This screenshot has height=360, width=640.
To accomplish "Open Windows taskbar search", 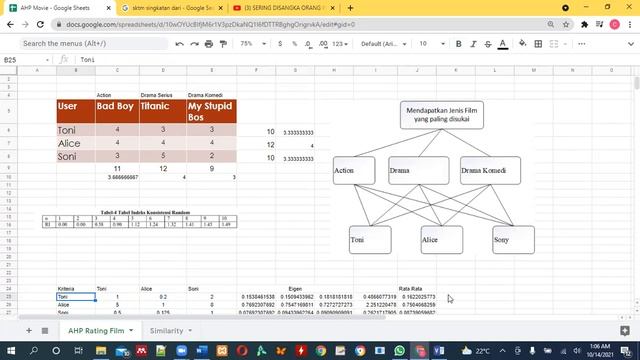I will coord(34,351).
